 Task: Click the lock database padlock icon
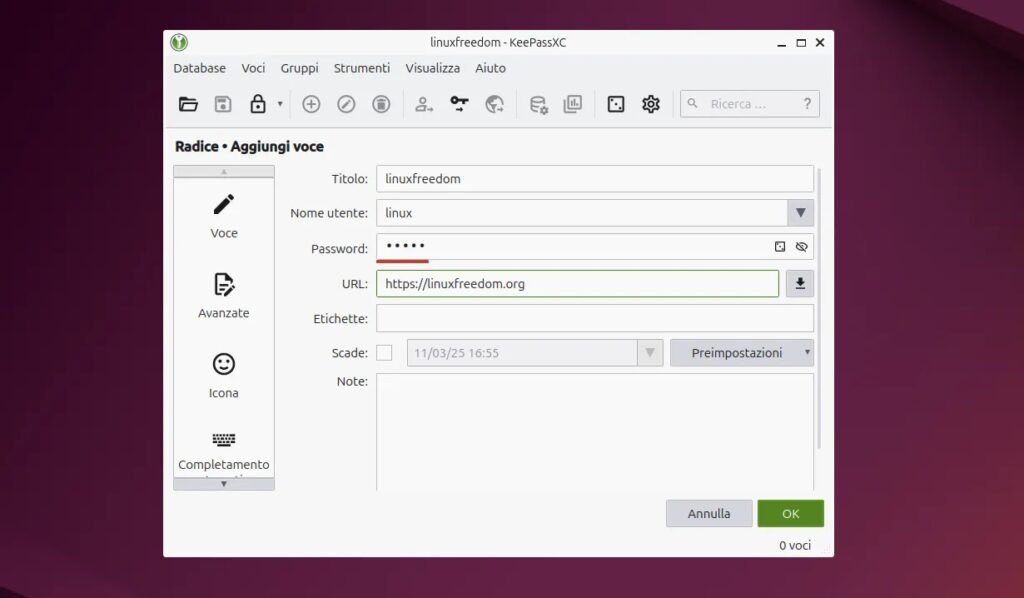click(x=258, y=104)
